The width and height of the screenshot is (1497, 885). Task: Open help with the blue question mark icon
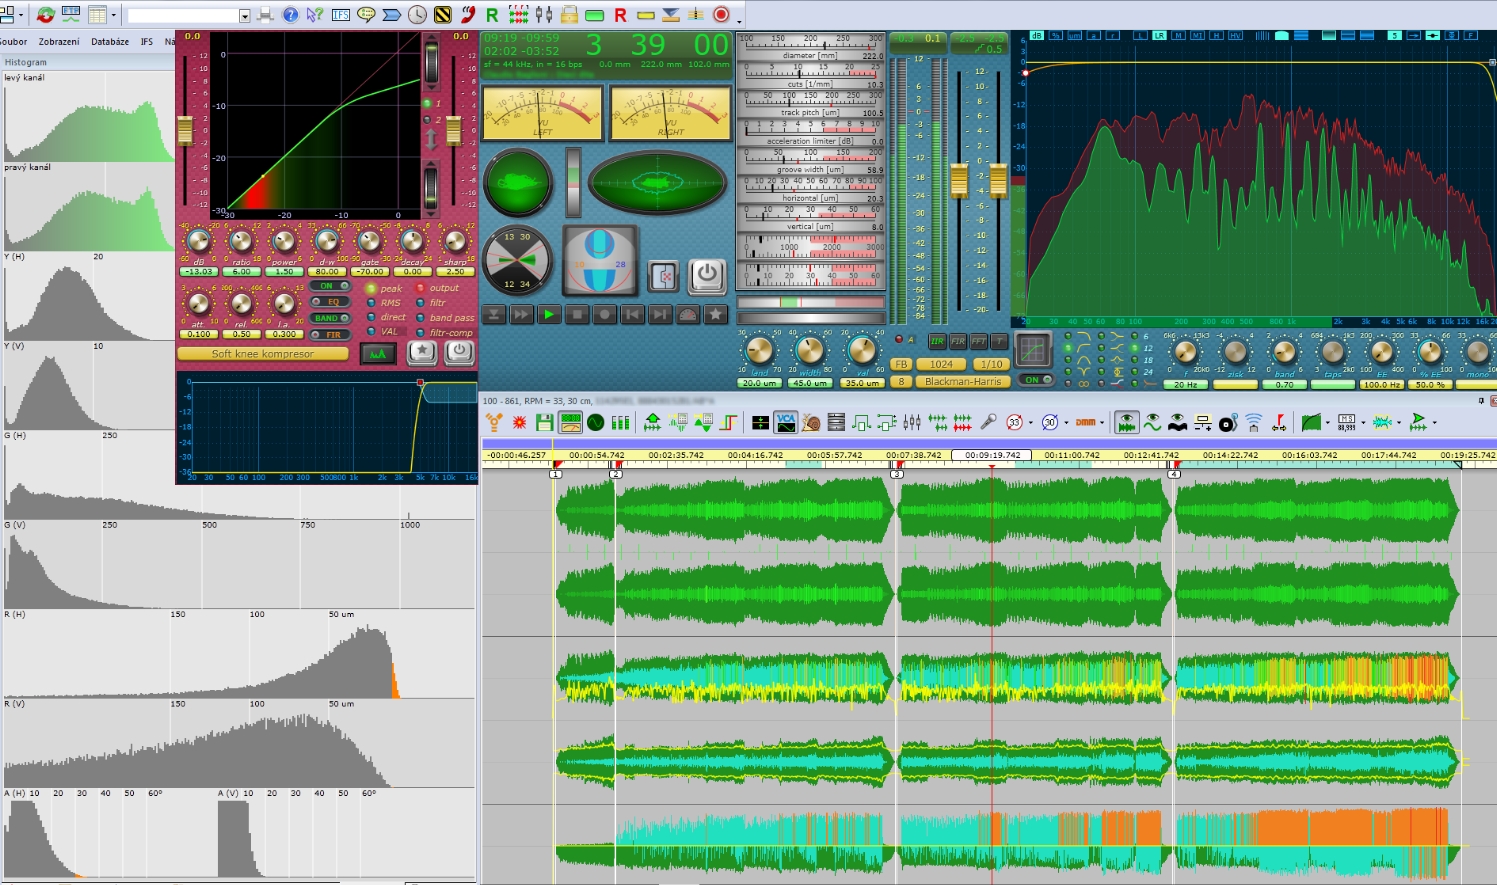click(290, 15)
